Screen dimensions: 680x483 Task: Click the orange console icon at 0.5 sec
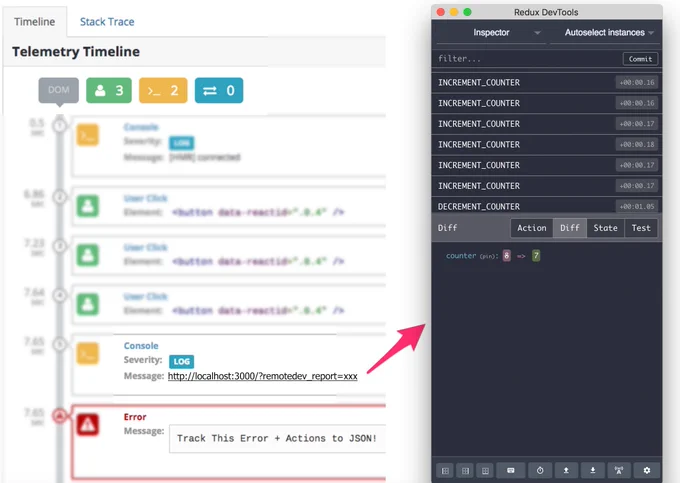tap(88, 135)
